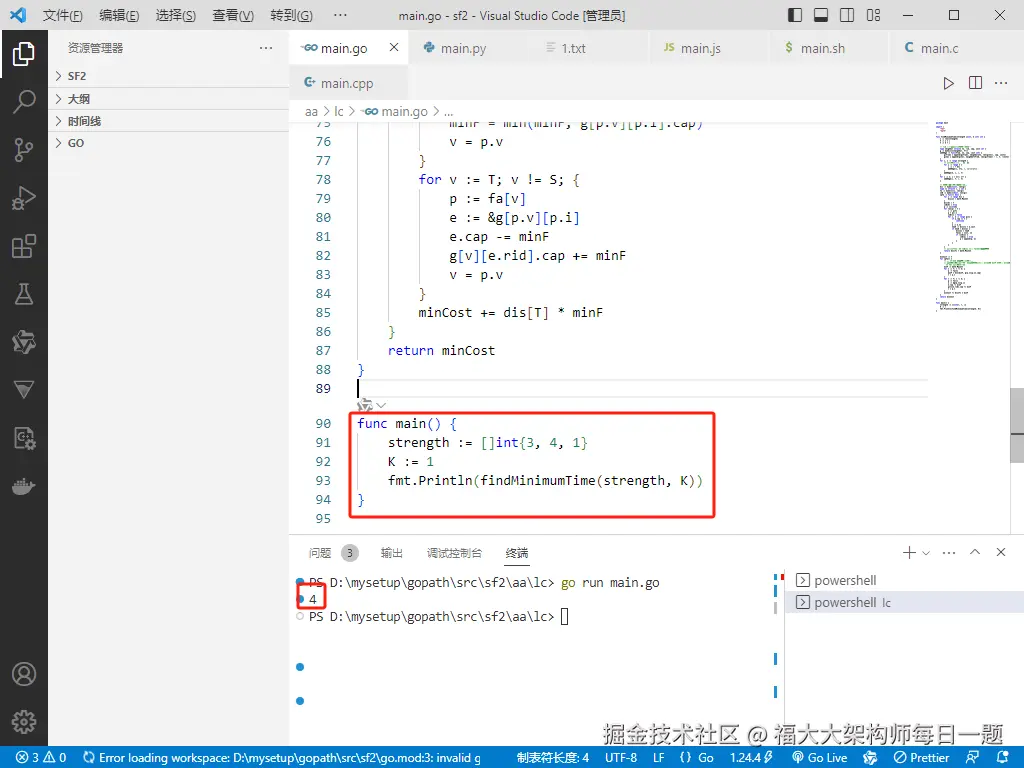This screenshot has height=768, width=1024.
Task: Open the 问题 problems panel tab
Action: 319,553
